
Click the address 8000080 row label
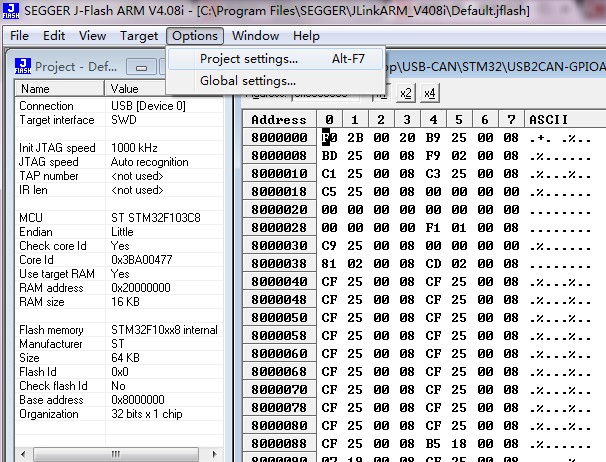coord(279,425)
